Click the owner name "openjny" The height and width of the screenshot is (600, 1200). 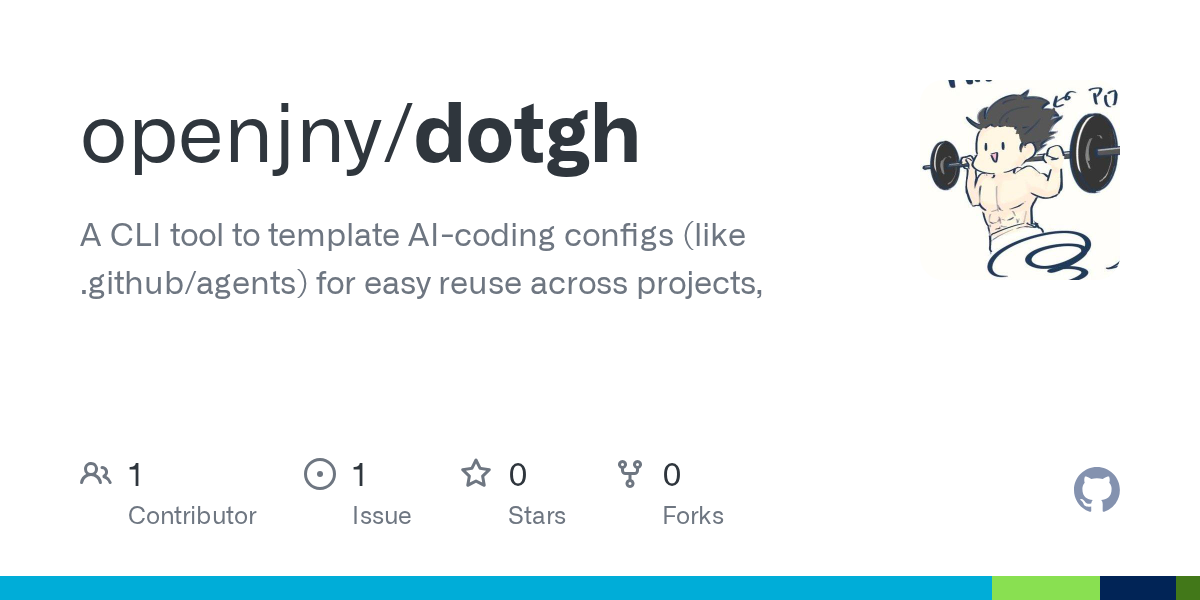point(239,137)
